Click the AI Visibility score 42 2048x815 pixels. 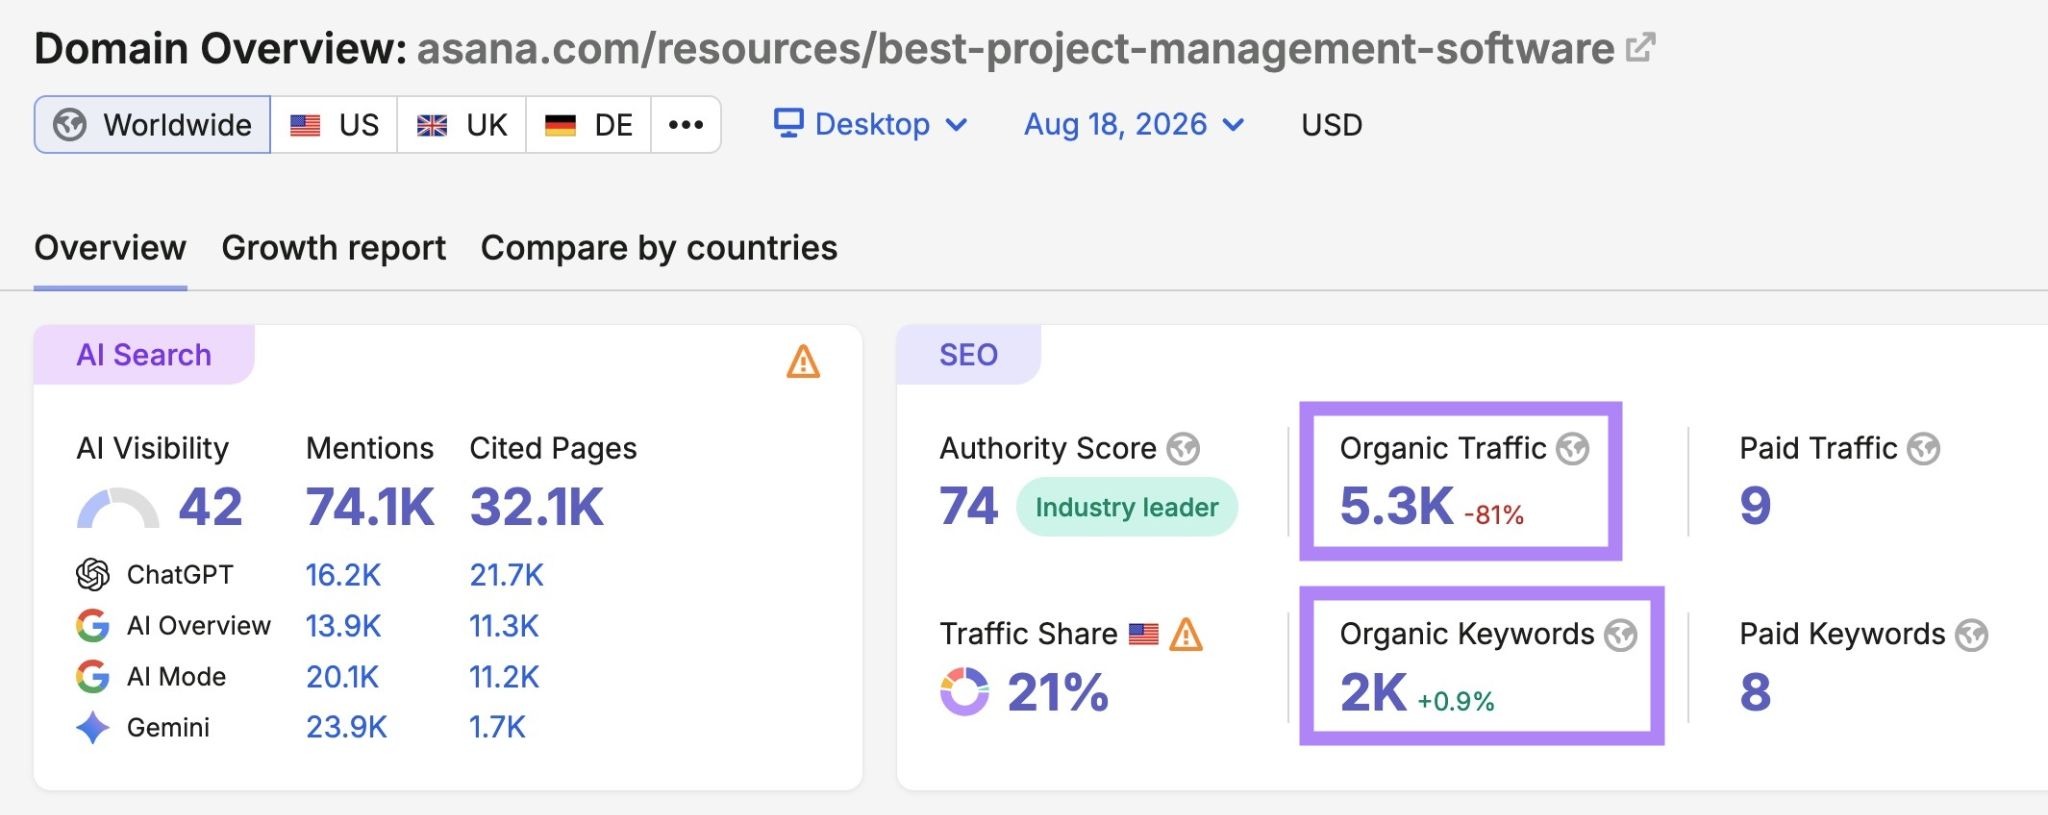click(210, 506)
